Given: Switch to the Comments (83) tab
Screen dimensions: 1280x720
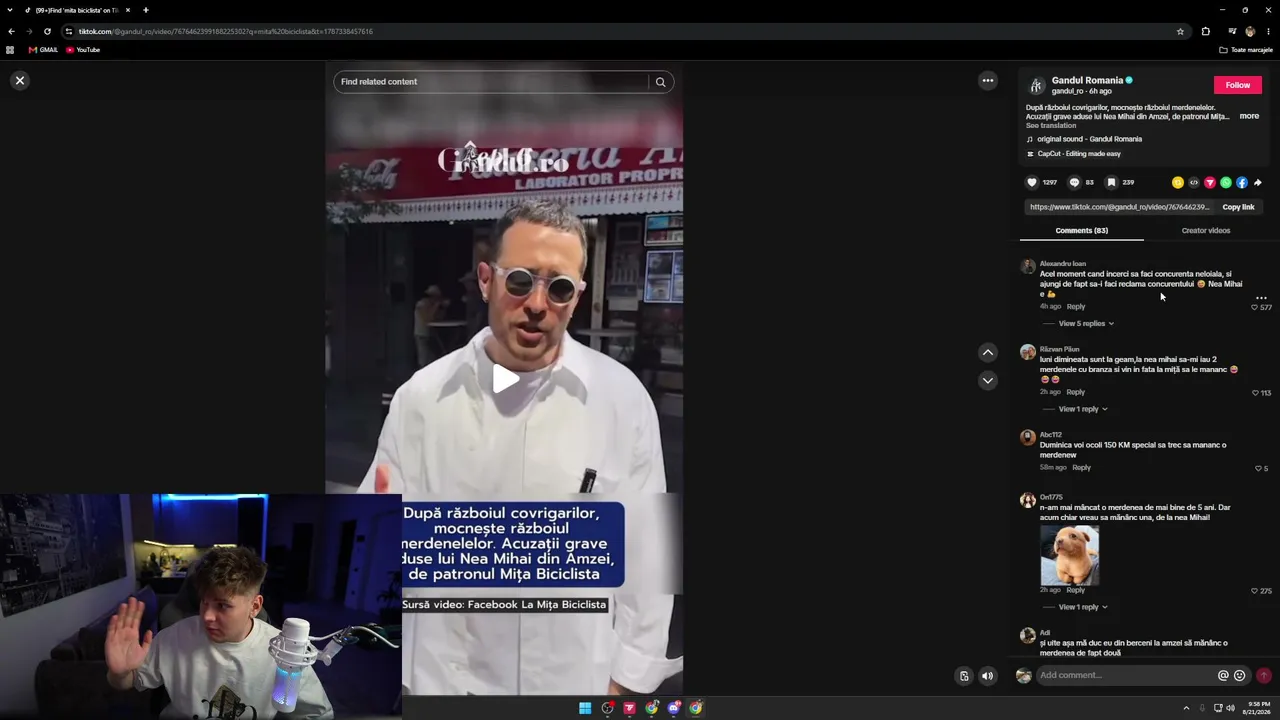Looking at the screenshot, I should point(1082,230).
